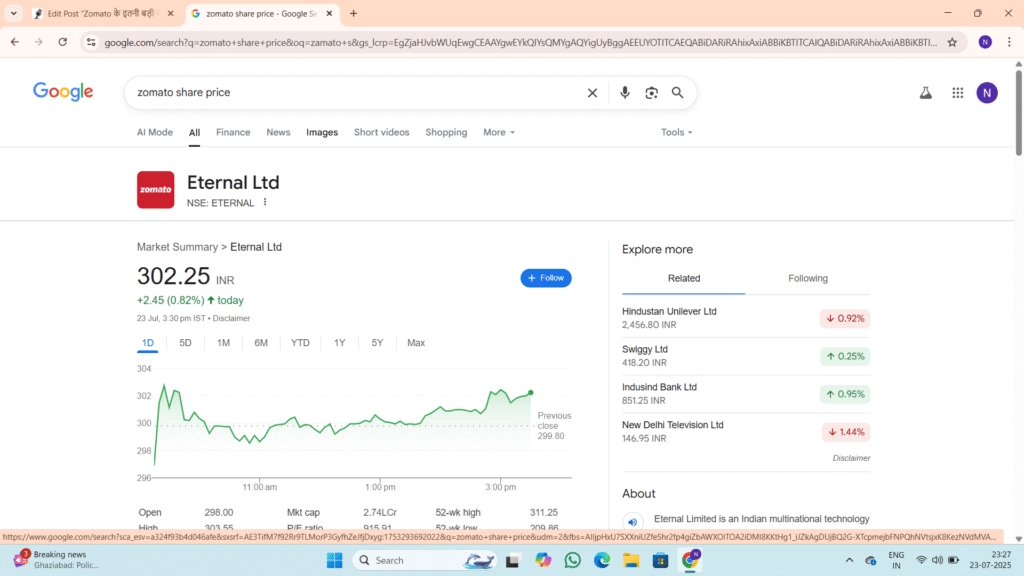Image resolution: width=1024 pixels, height=576 pixels.
Task: Open Google Lens image search
Action: click(x=651, y=93)
